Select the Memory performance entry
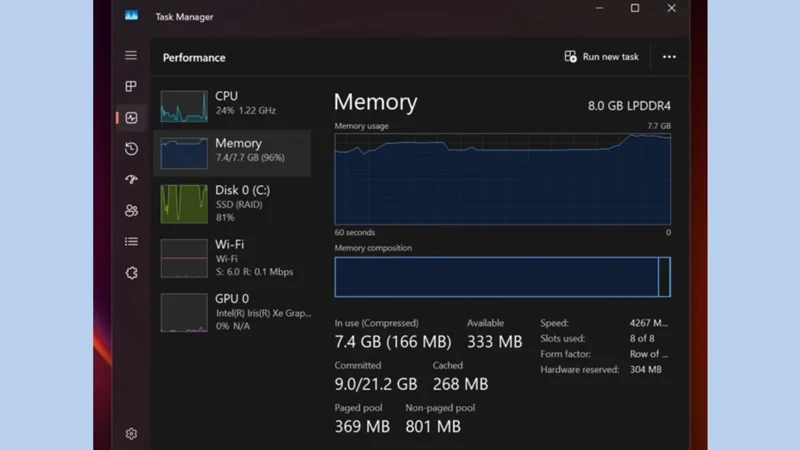800x450 pixels. point(232,153)
